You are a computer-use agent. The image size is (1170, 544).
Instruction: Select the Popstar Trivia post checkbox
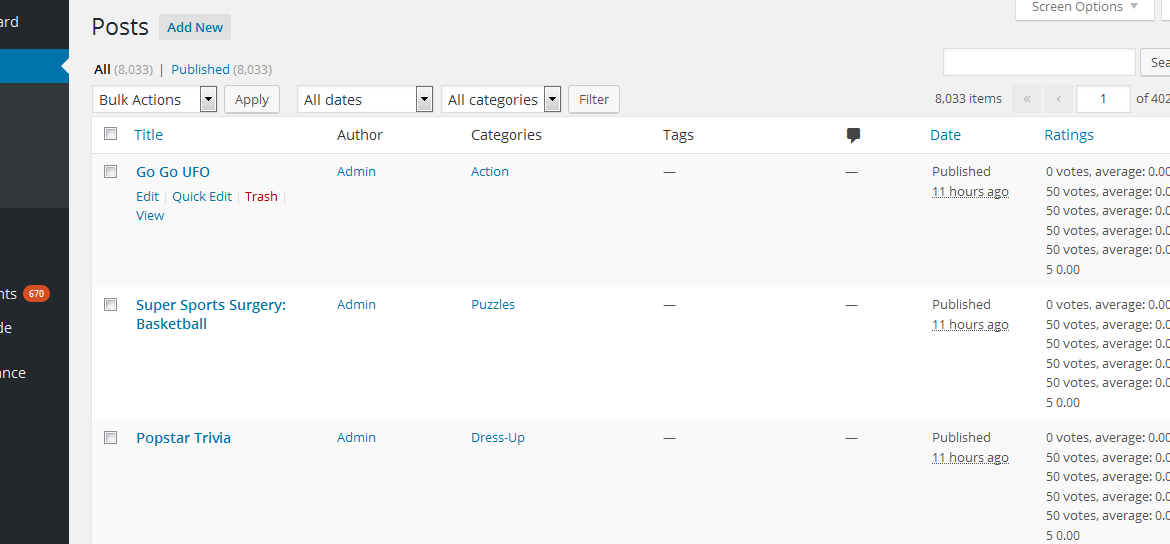tap(111, 437)
